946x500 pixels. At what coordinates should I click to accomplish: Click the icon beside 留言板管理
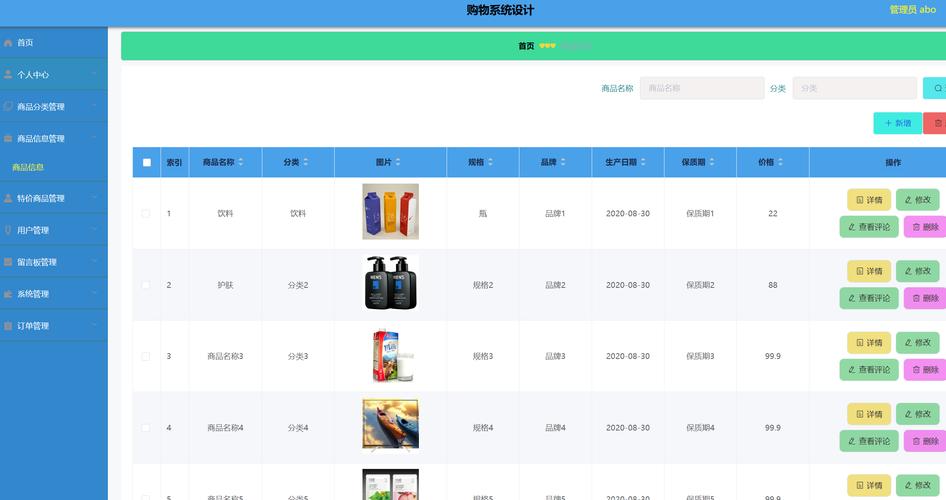pyautogui.click(x=8, y=262)
